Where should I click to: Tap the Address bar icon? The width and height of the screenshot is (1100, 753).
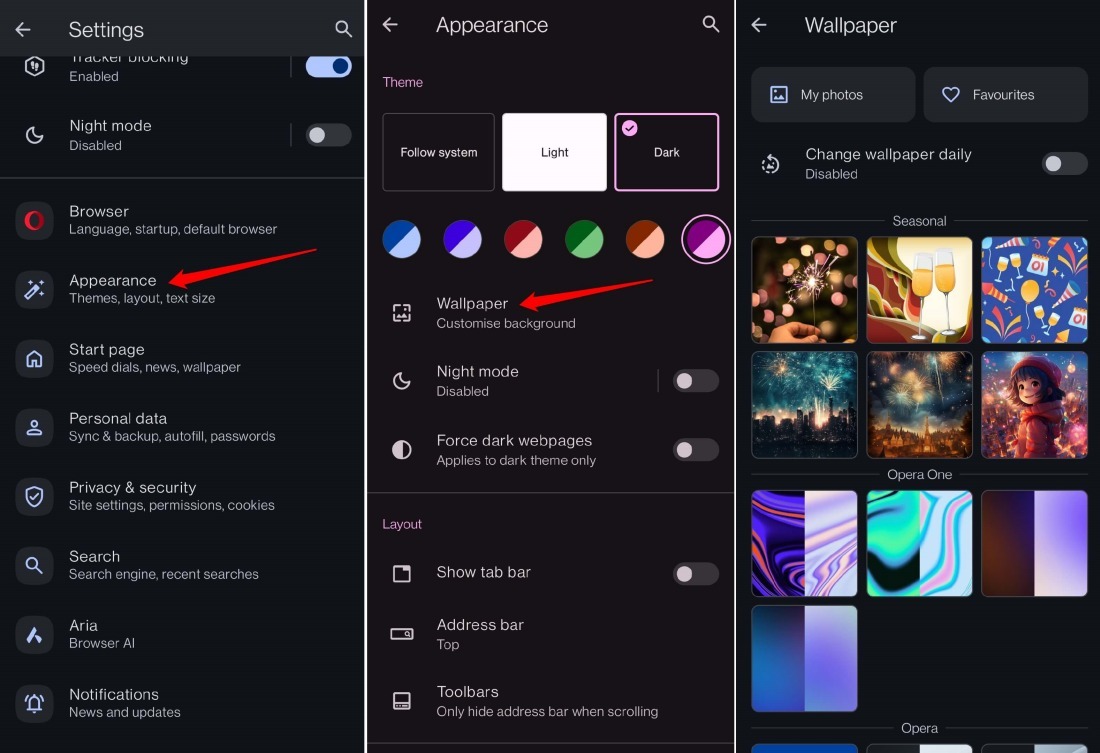[x=402, y=634]
